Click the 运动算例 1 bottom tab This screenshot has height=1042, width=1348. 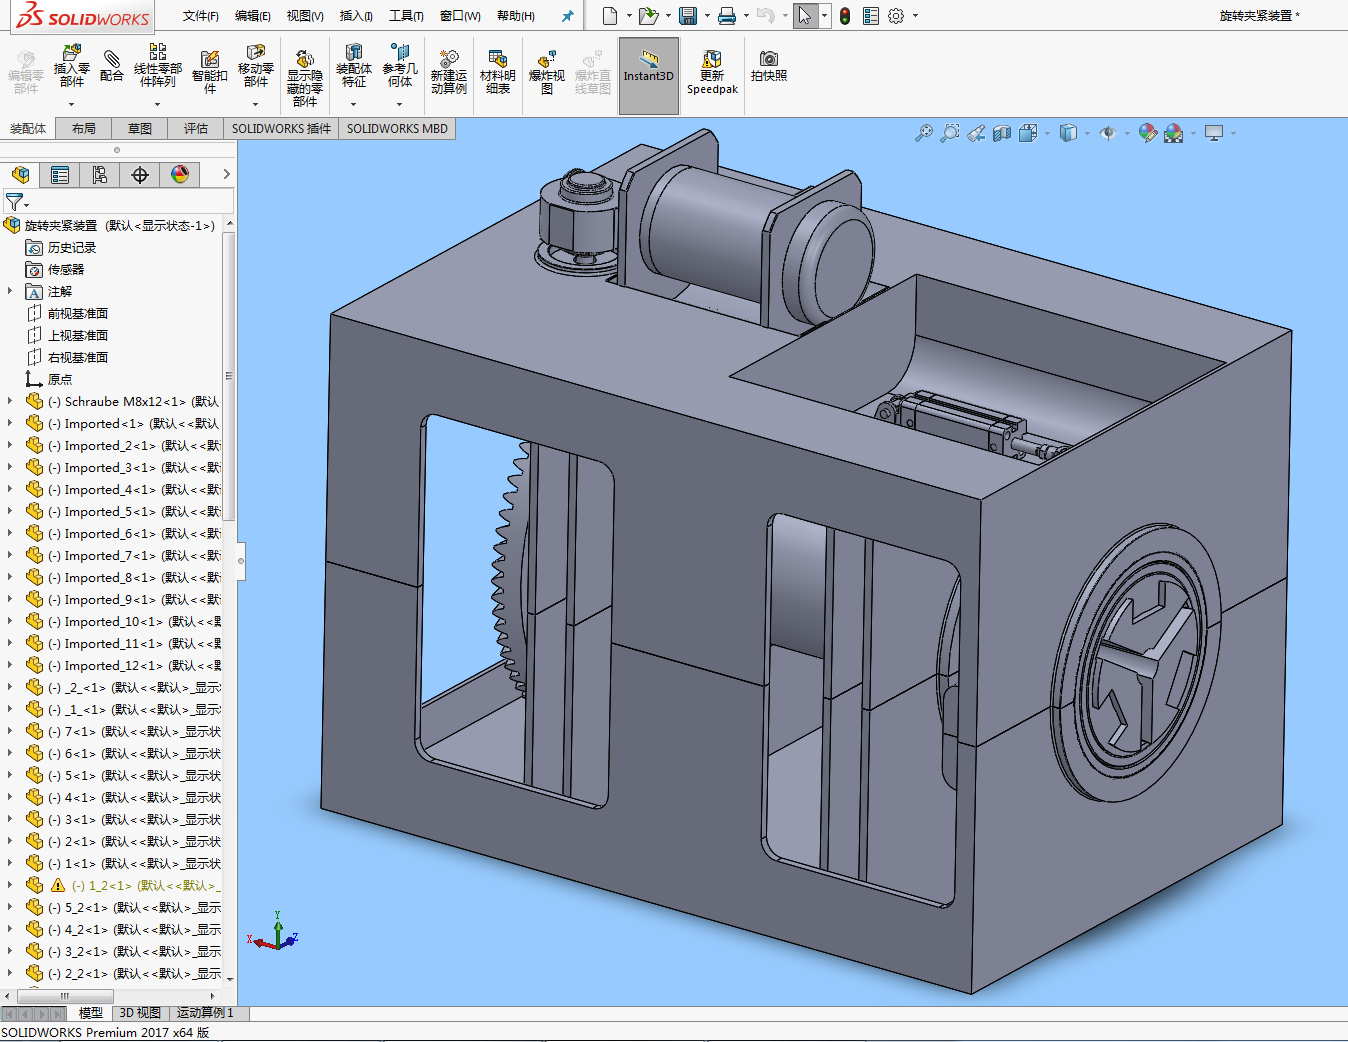[205, 1013]
